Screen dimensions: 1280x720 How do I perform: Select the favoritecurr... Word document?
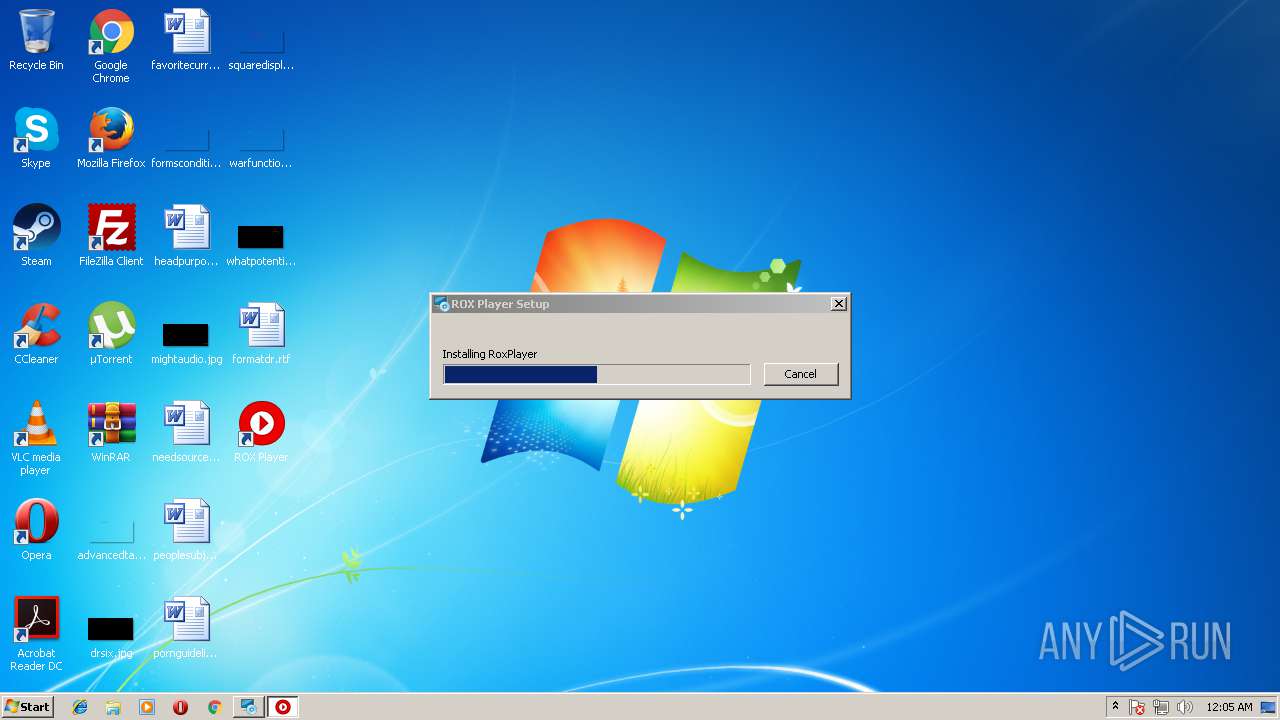click(186, 40)
